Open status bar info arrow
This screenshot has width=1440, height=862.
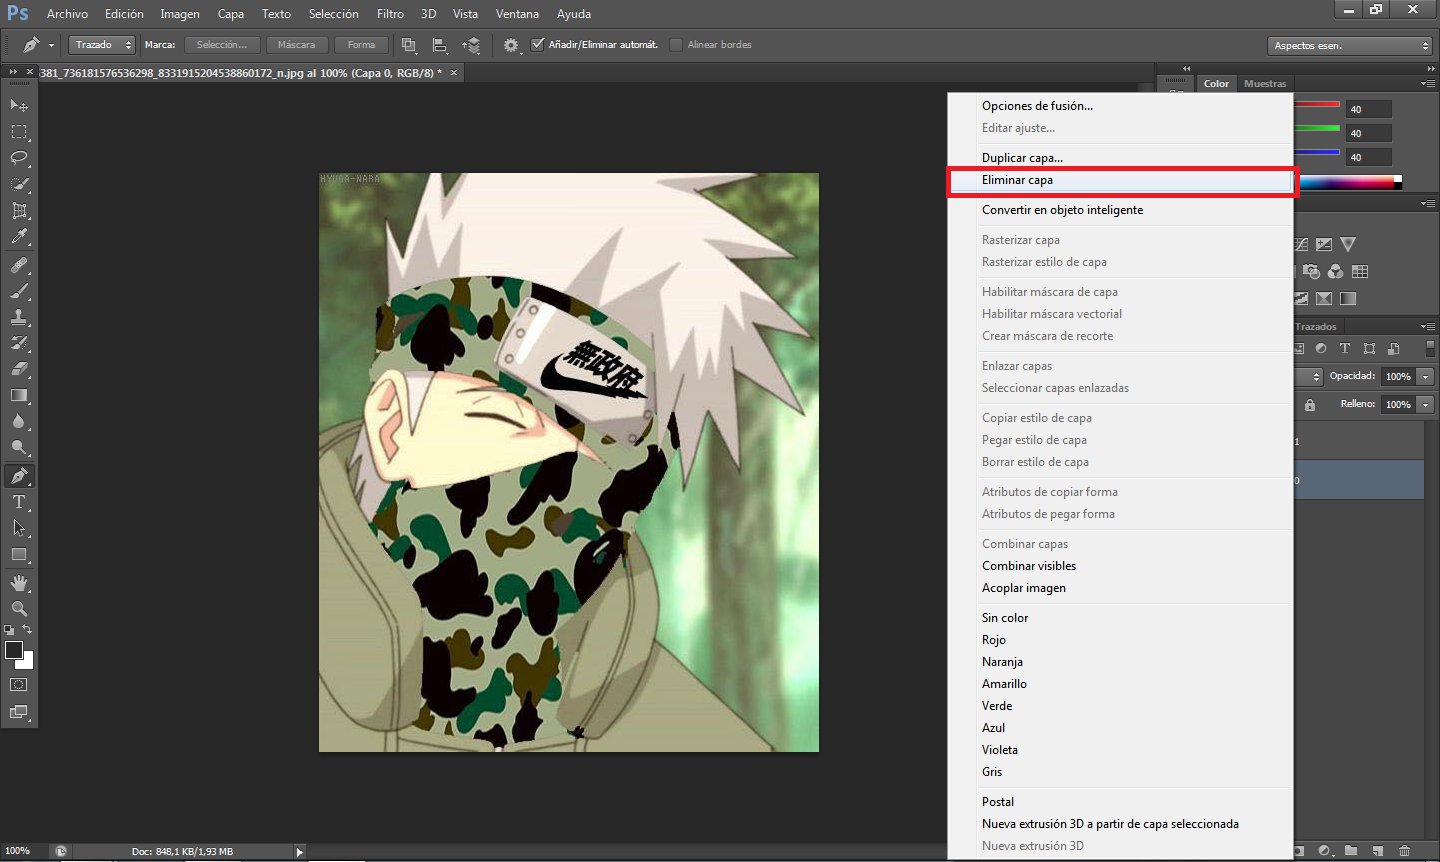(299, 852)
